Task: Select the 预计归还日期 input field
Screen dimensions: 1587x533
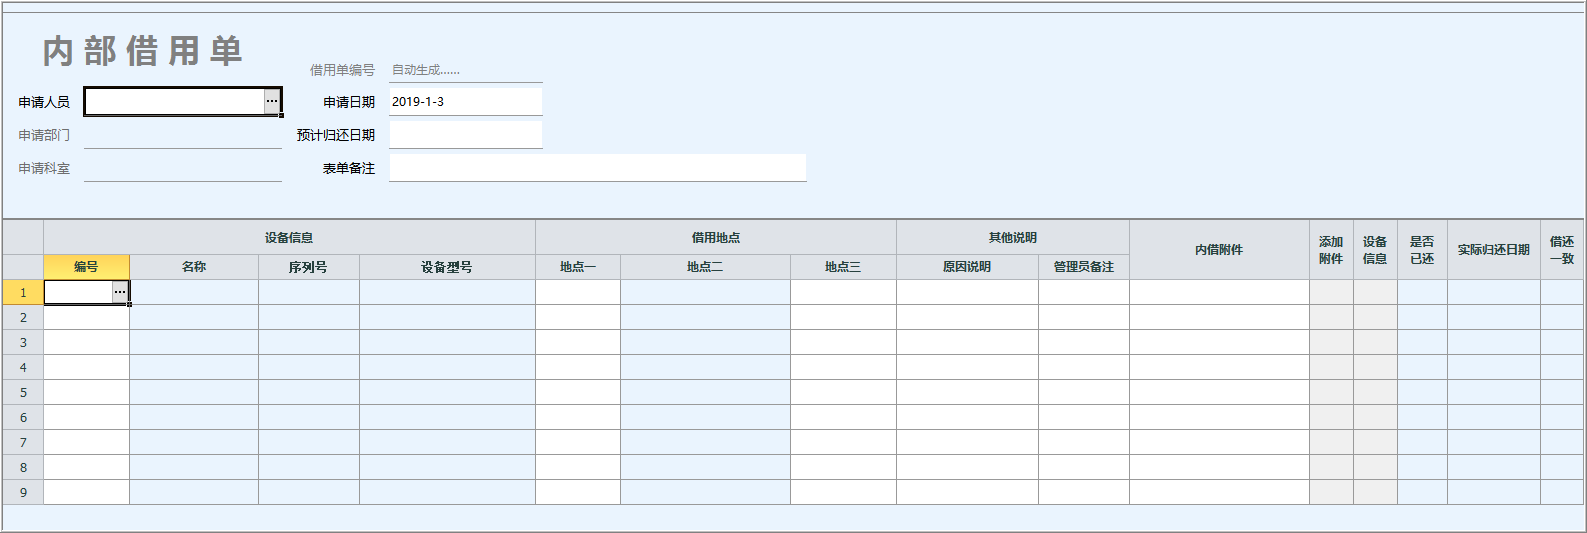Action: click(x=465, y=135)
